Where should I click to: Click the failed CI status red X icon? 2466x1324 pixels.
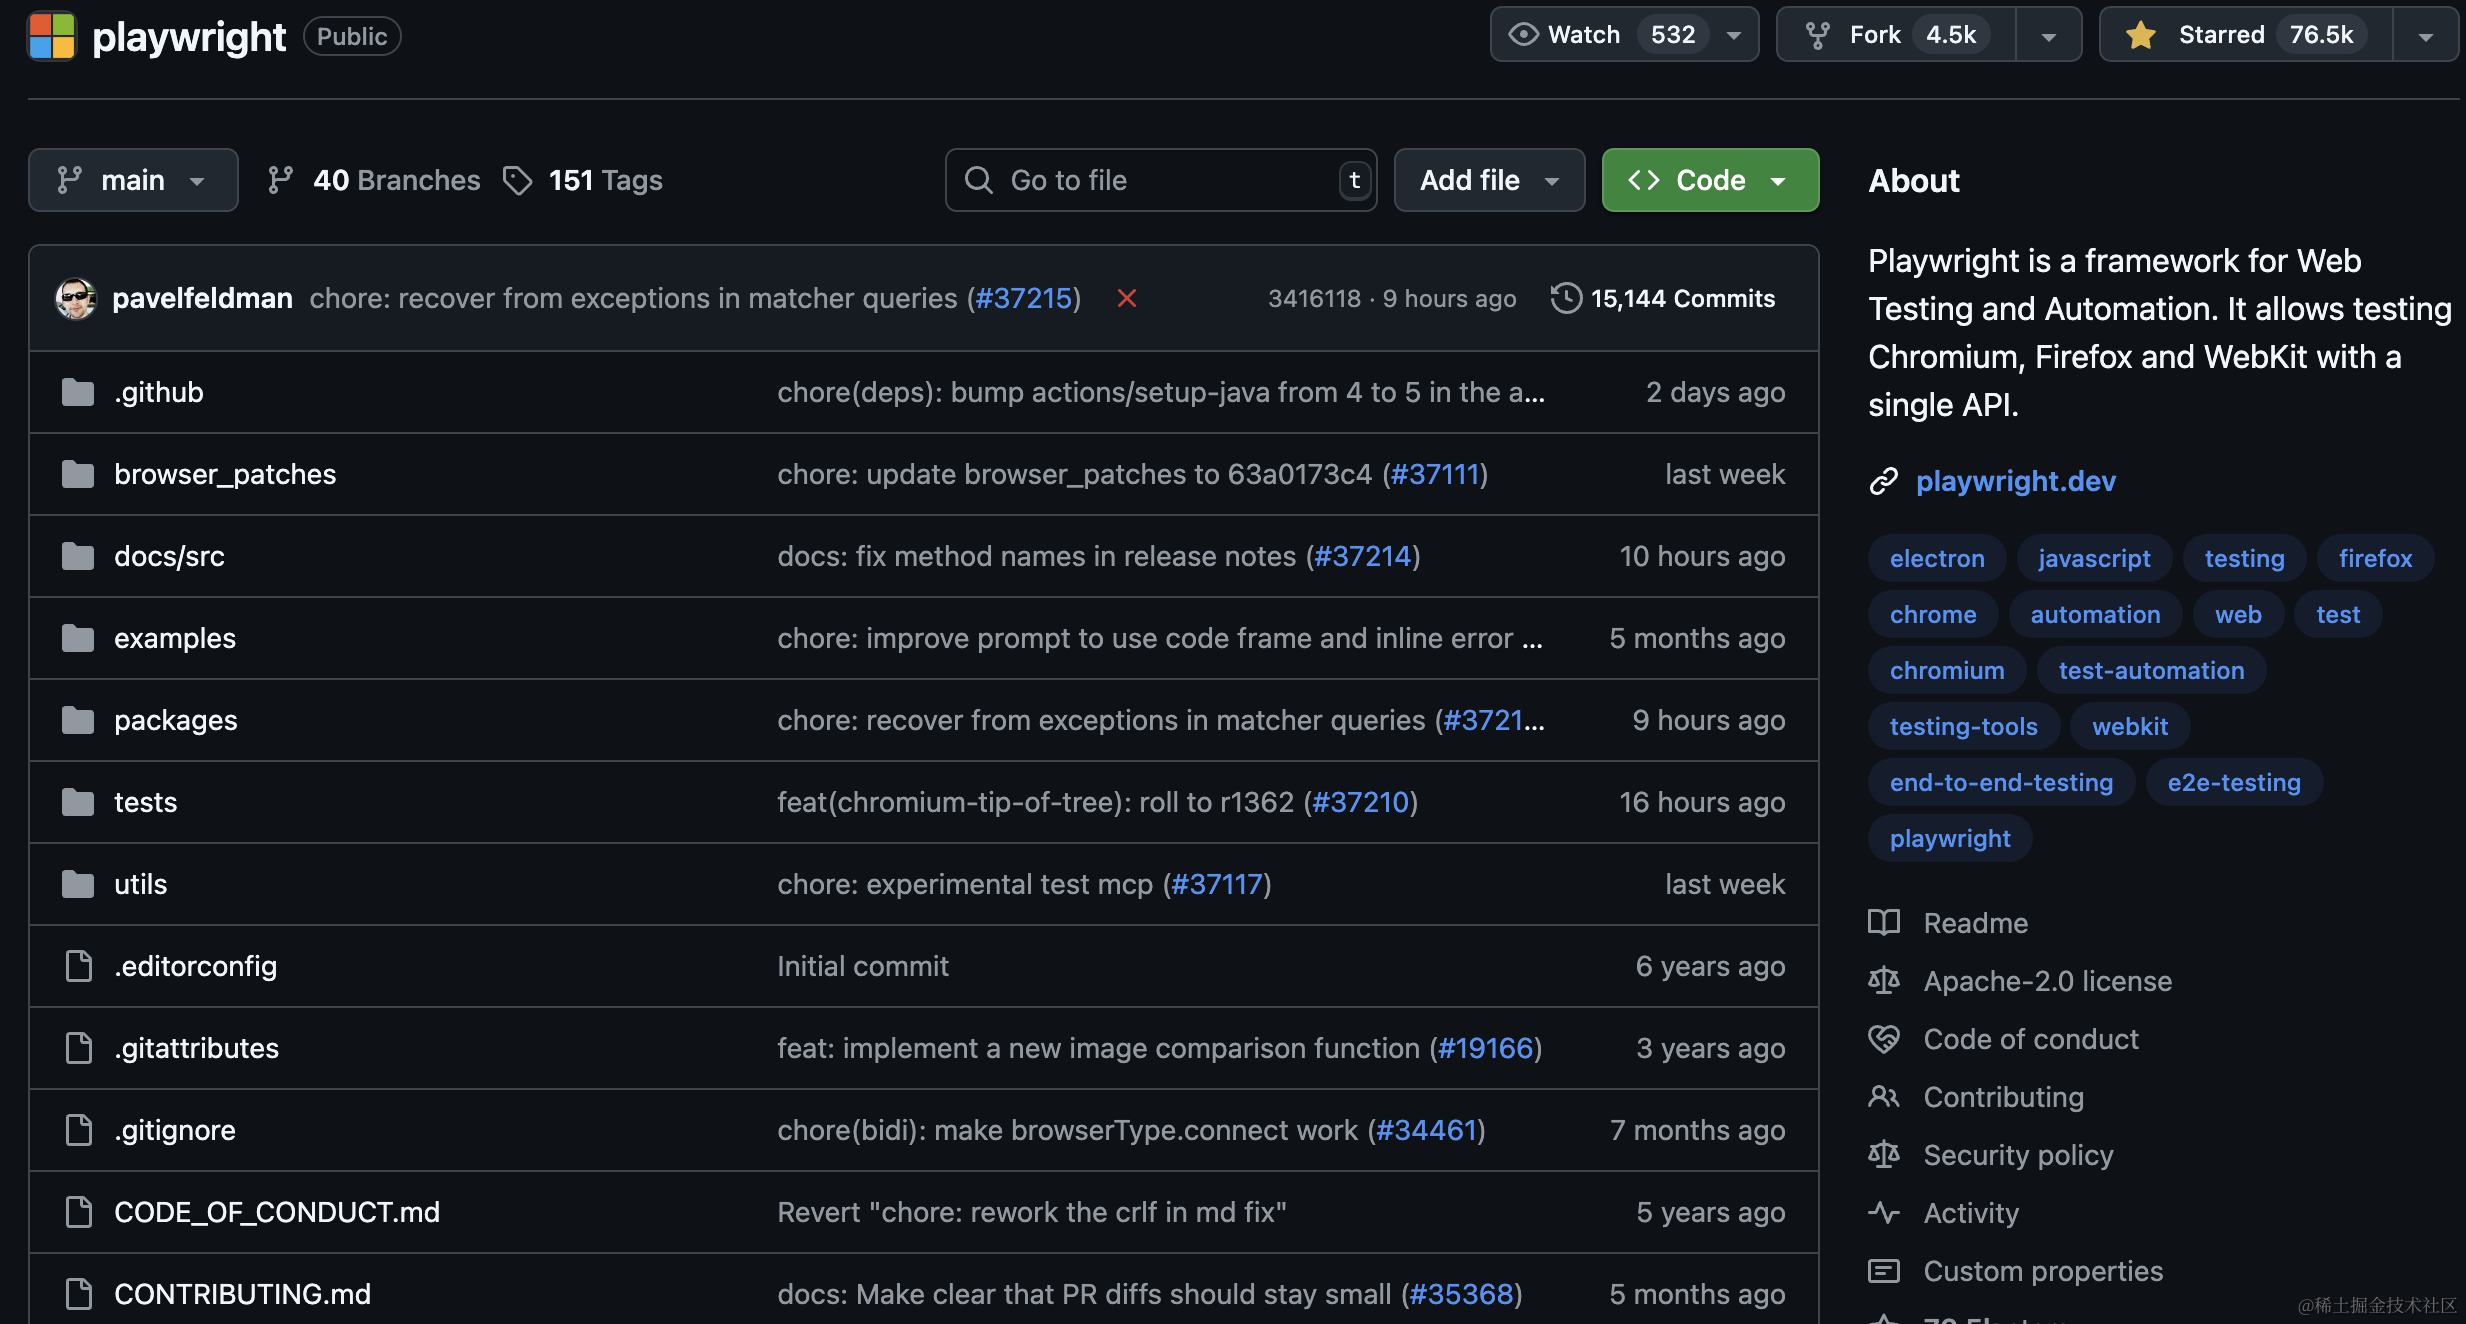click(1126, 298)
